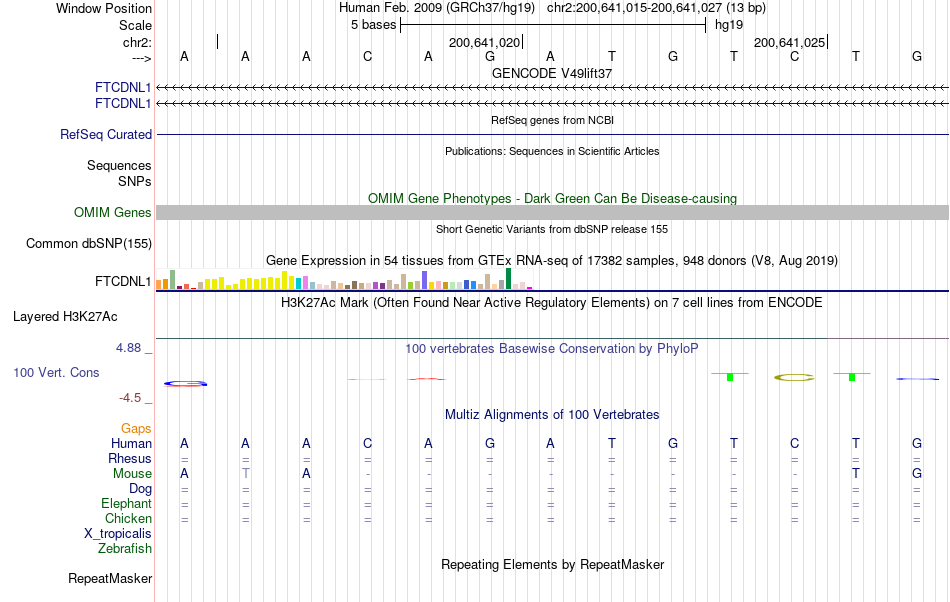This screenshot has width=950, height=602.
Task: Click the X_tropicalis species label
Action: tap(118, 534)
